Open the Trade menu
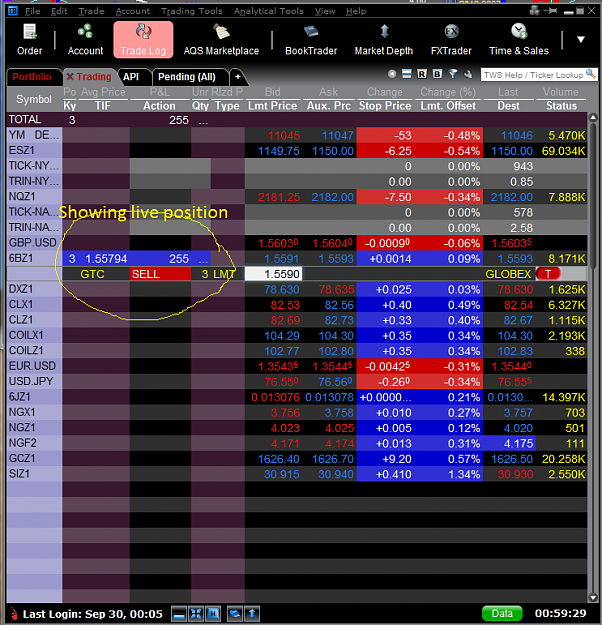 (x=91, y=11)
